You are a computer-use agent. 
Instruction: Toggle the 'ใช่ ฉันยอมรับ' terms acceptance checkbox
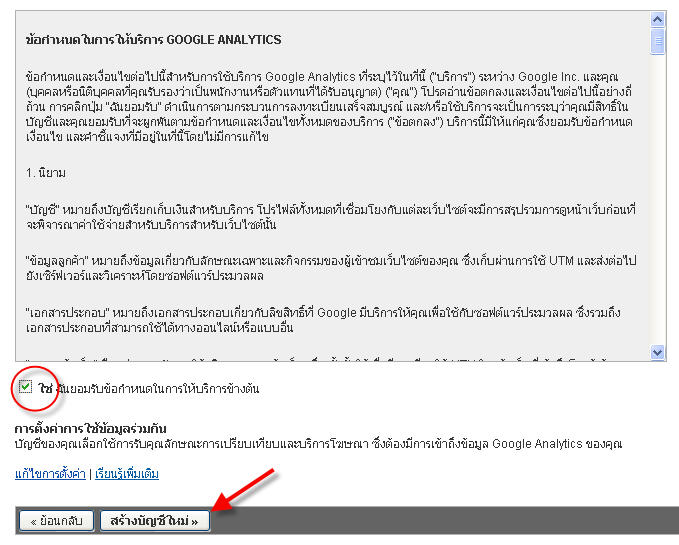pyautogui.click(x=26, y=387)
